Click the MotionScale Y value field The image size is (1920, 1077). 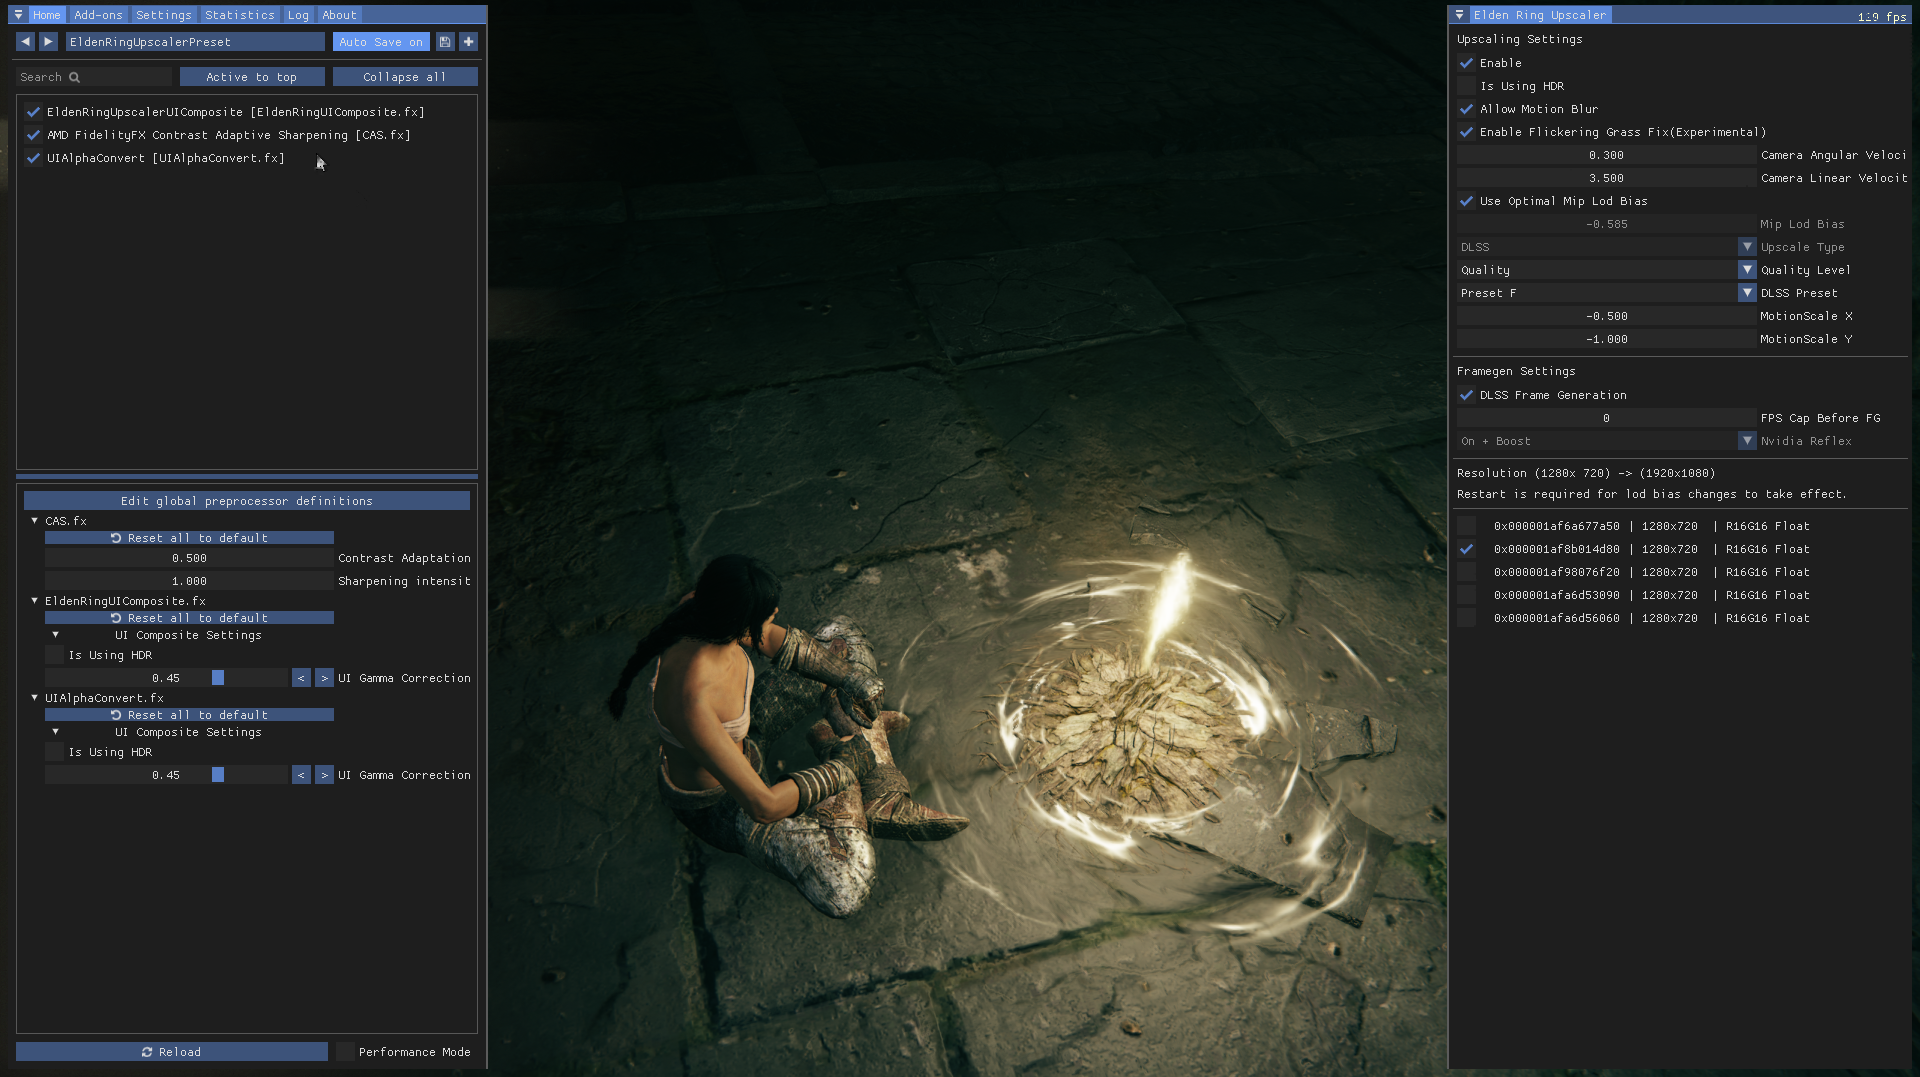click(1606, 339)
